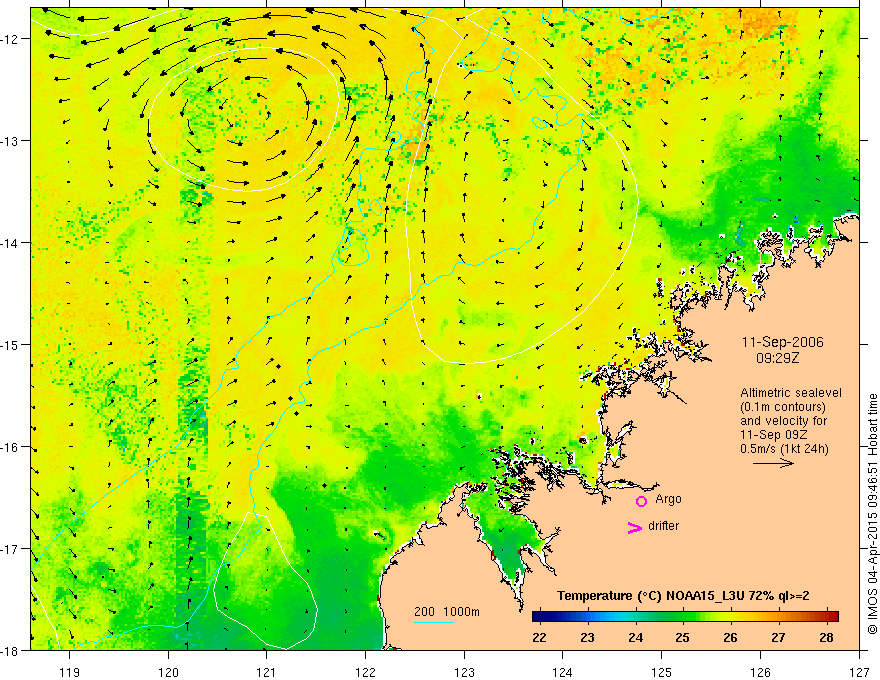
Task: Click the '25' colorbar tick label
Action: coord(682,637)
